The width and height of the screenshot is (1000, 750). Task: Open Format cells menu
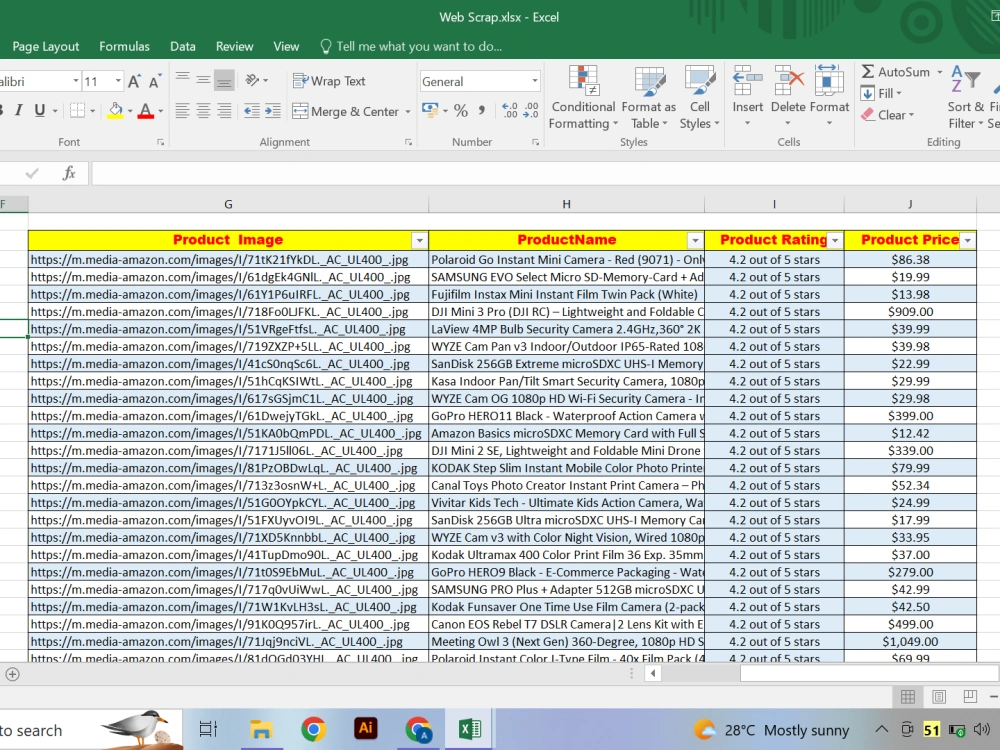829,96
